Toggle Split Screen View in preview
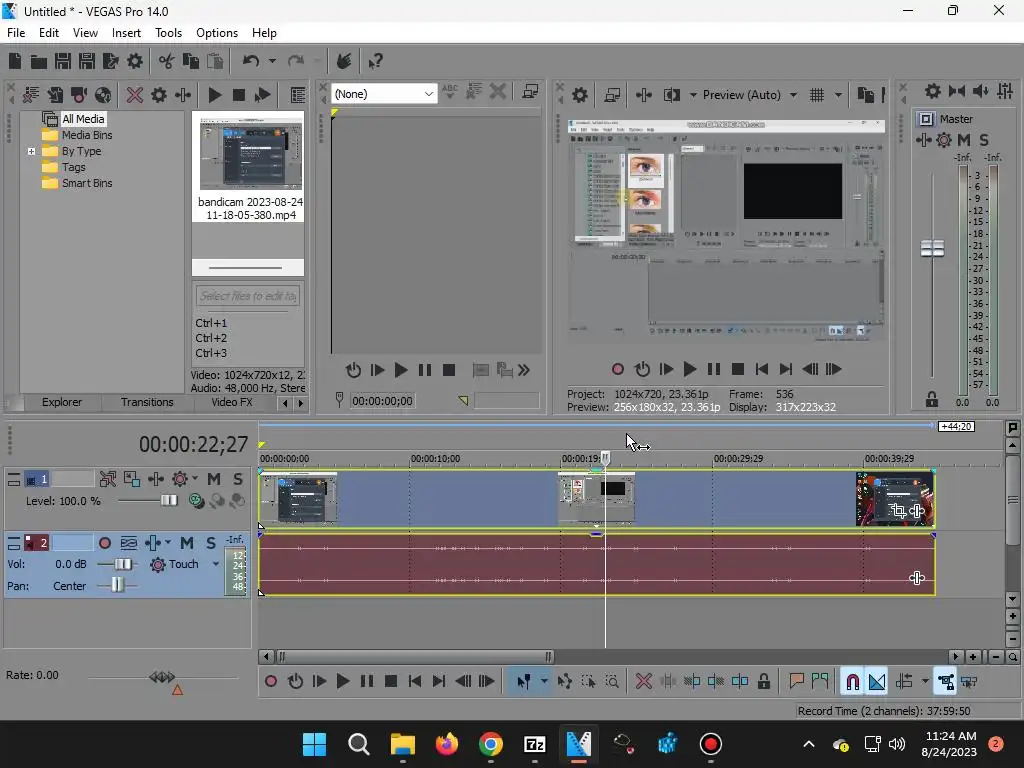This screenshot has width=1024, height=768. coord(671,95)
